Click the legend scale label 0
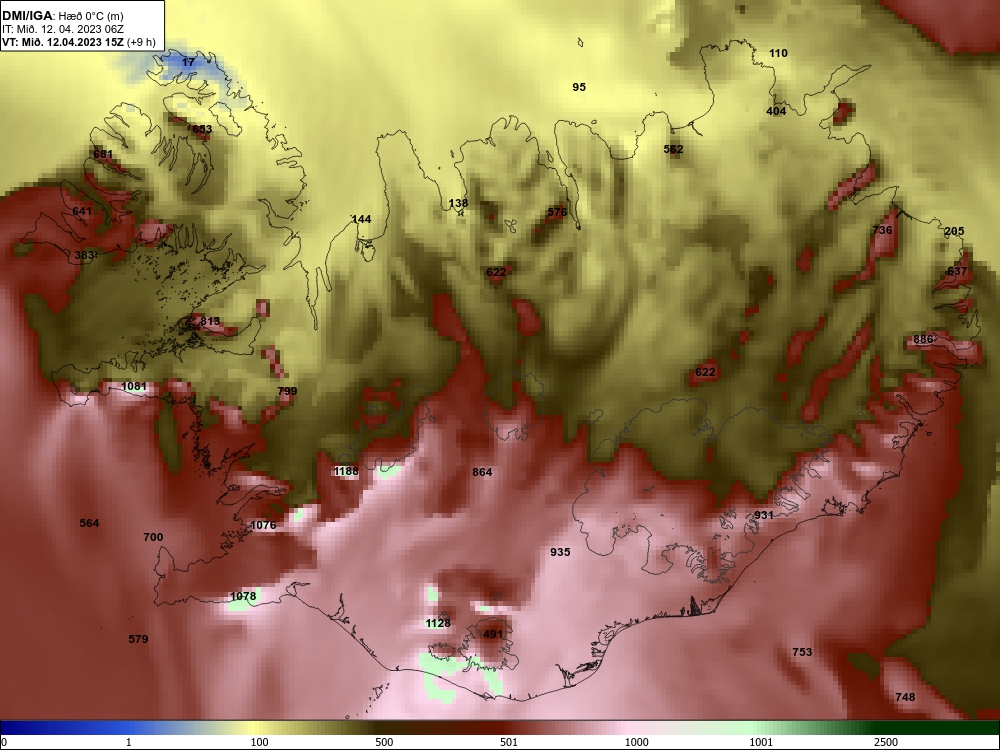1000x750 pixels. [4, 742]
